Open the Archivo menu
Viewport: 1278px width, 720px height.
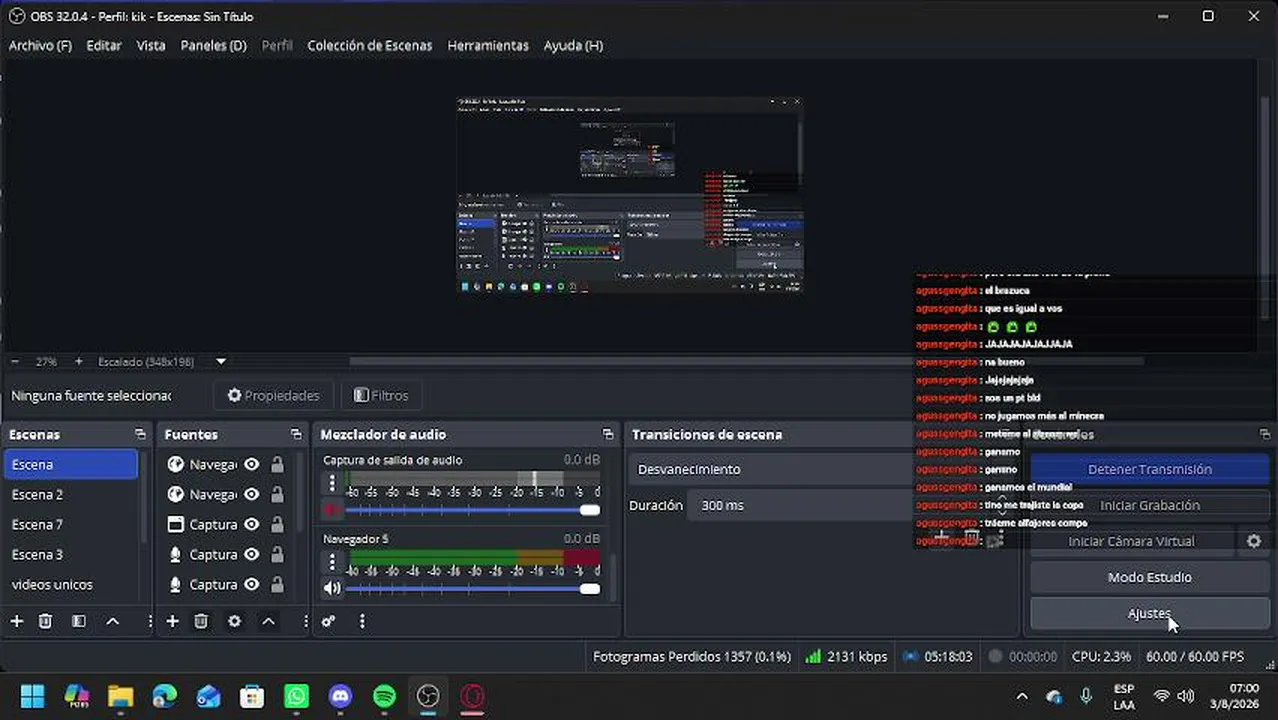[x=40, y=45]
